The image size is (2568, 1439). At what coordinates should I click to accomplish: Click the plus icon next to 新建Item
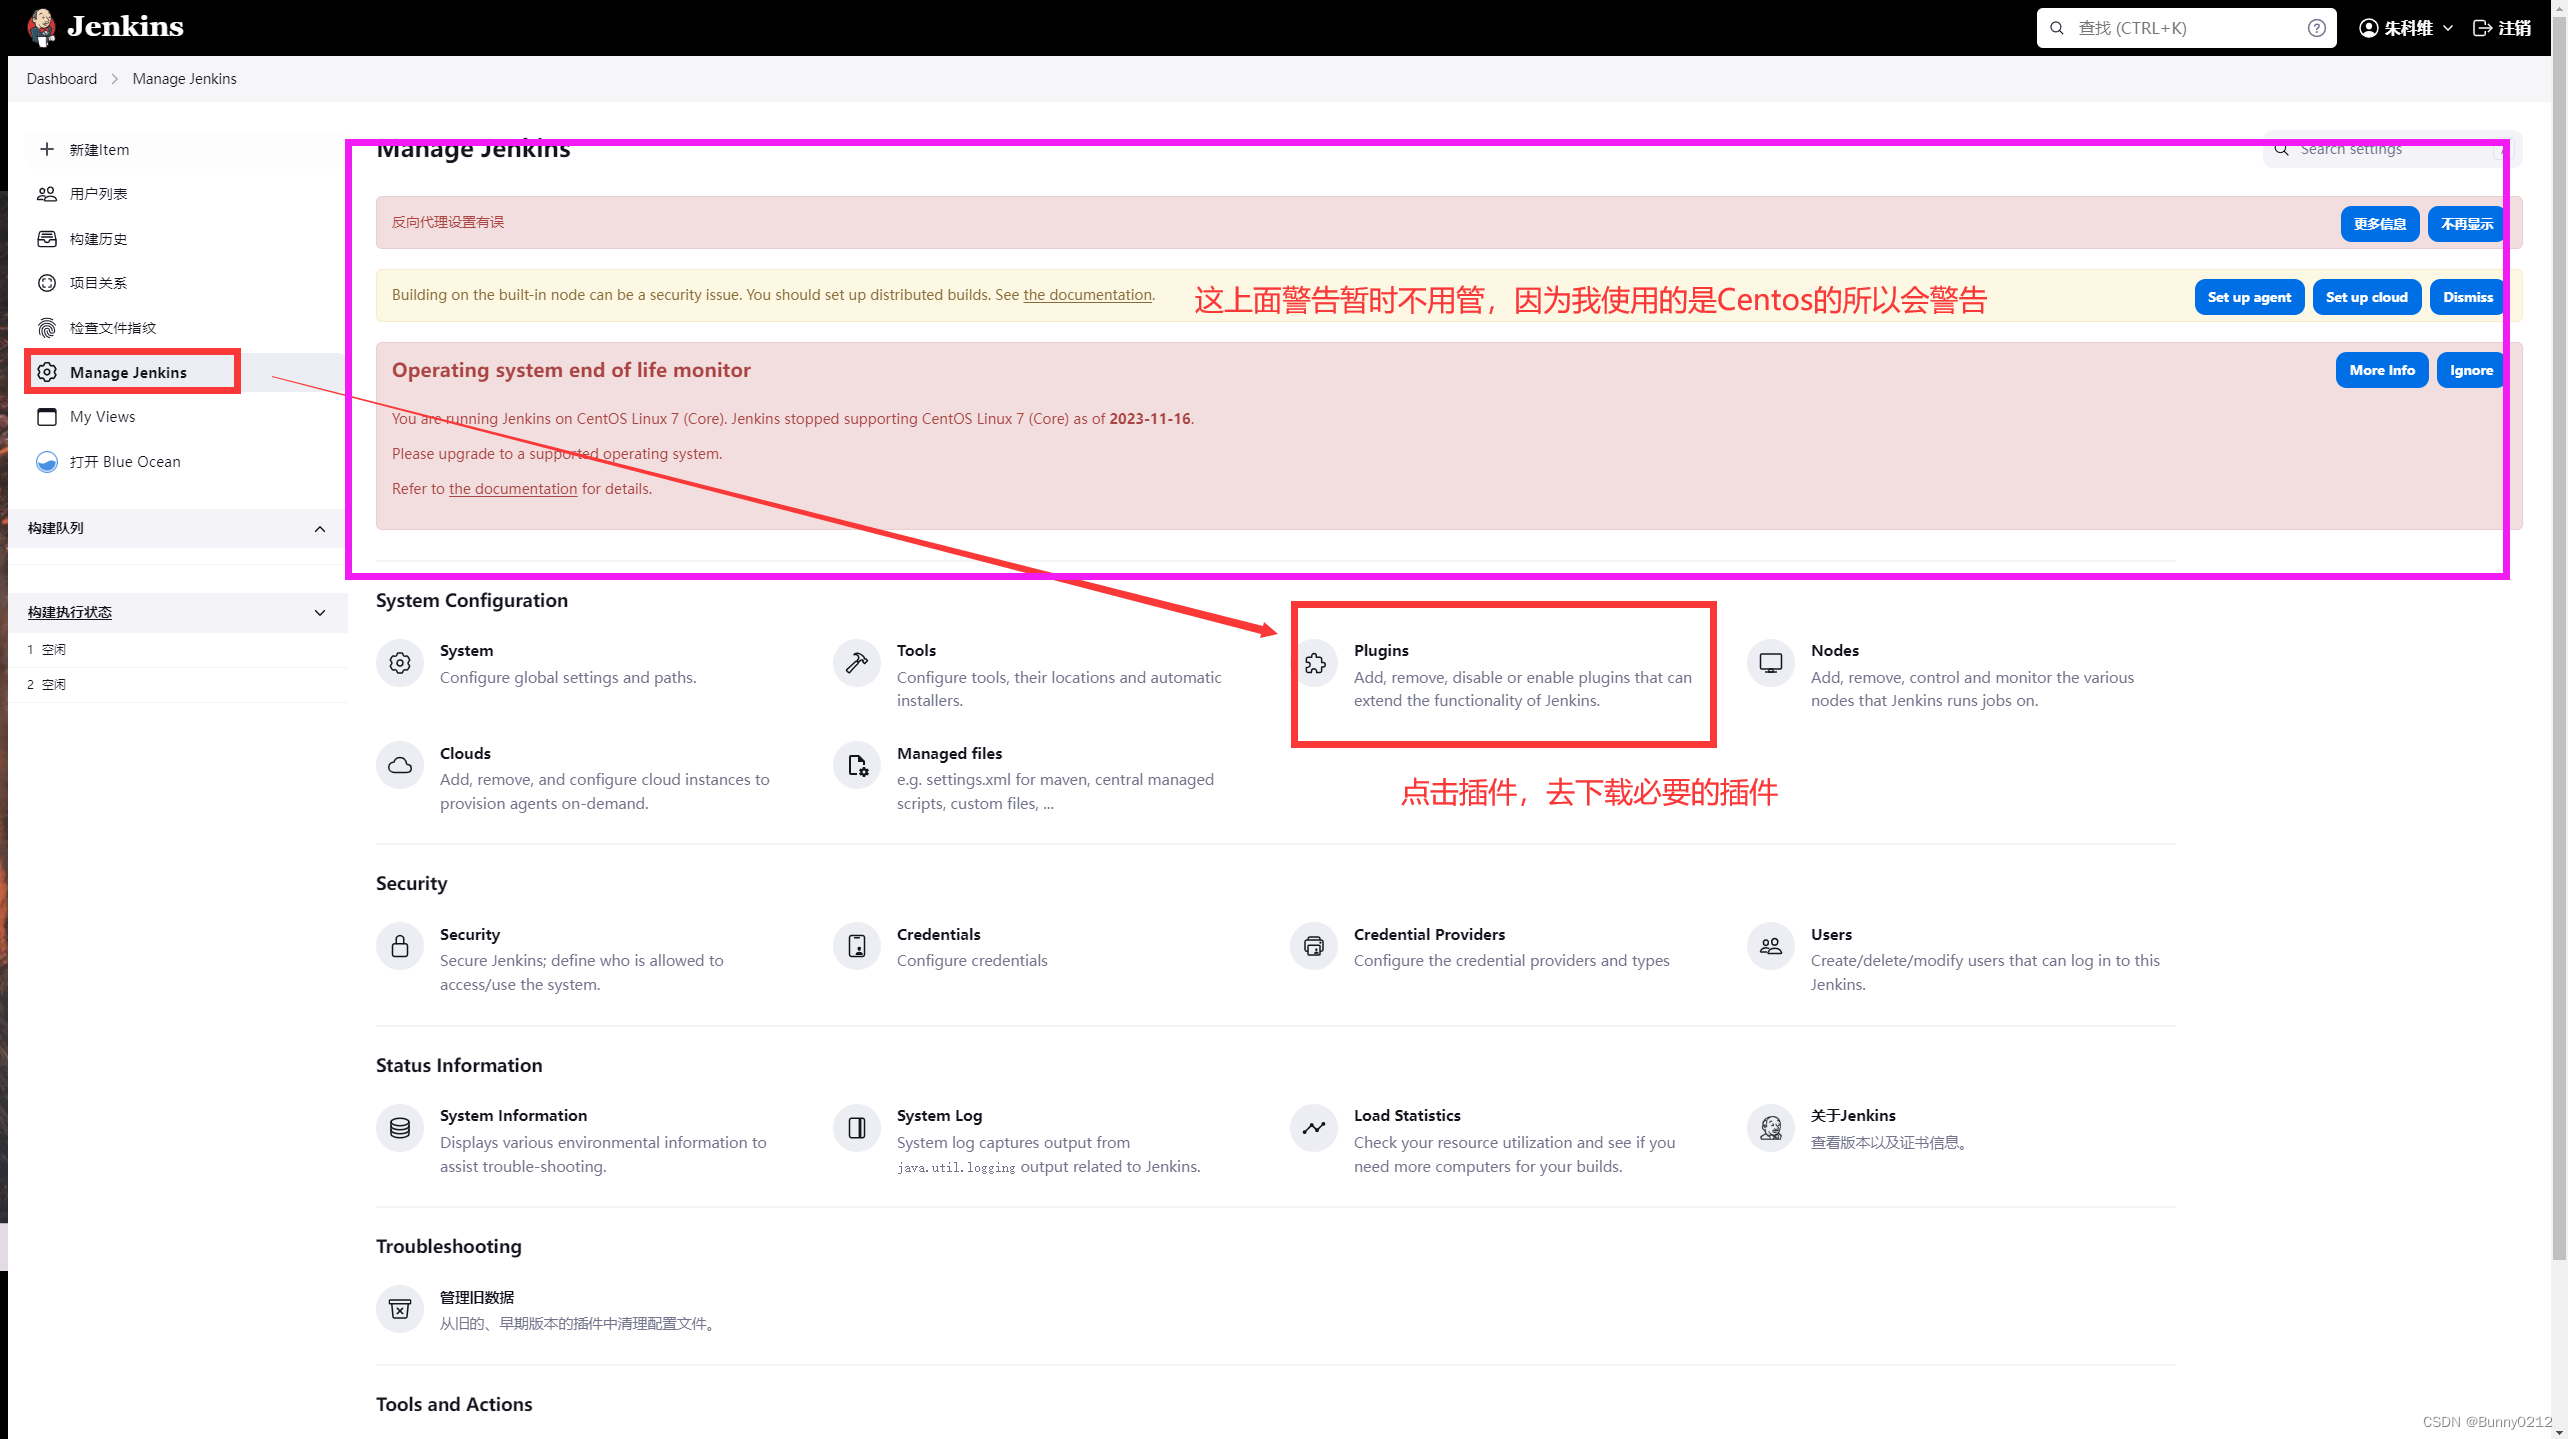46,149
